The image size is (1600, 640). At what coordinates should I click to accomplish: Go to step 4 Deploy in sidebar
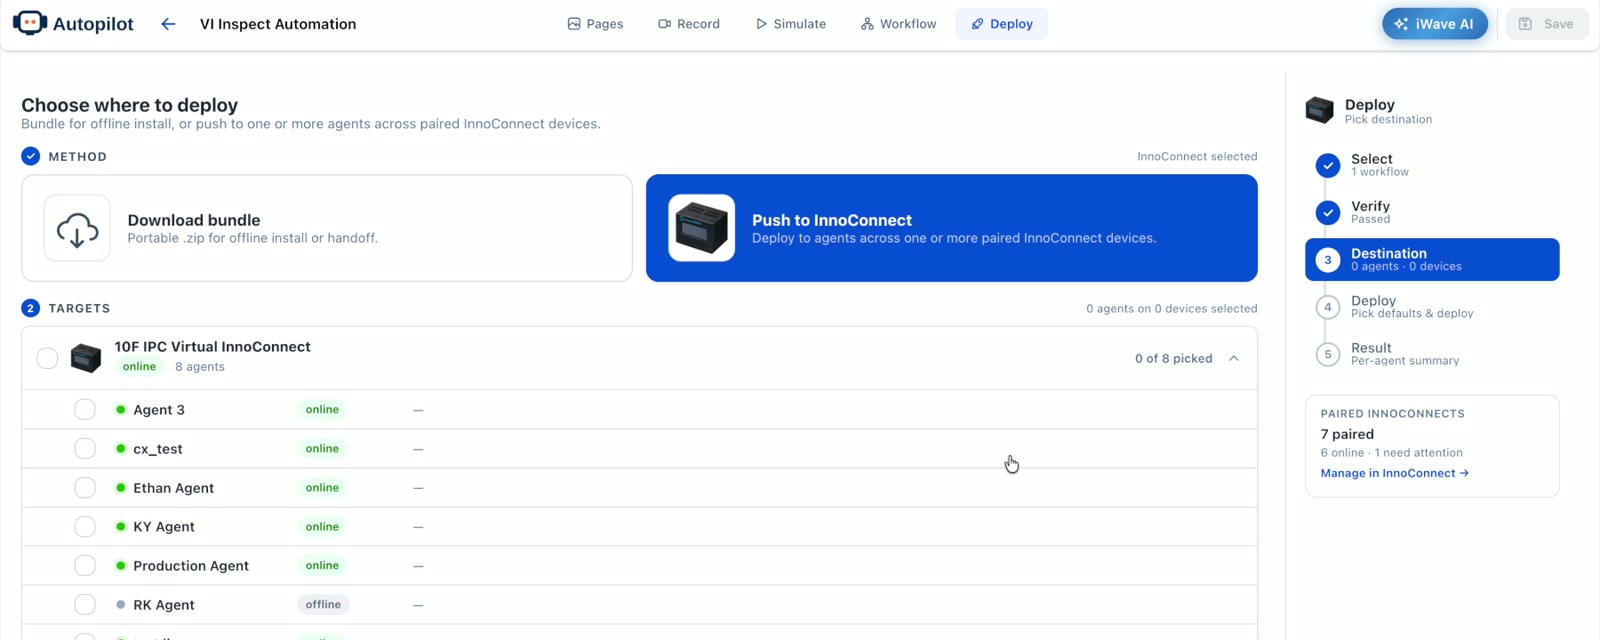coord(1431,306)
